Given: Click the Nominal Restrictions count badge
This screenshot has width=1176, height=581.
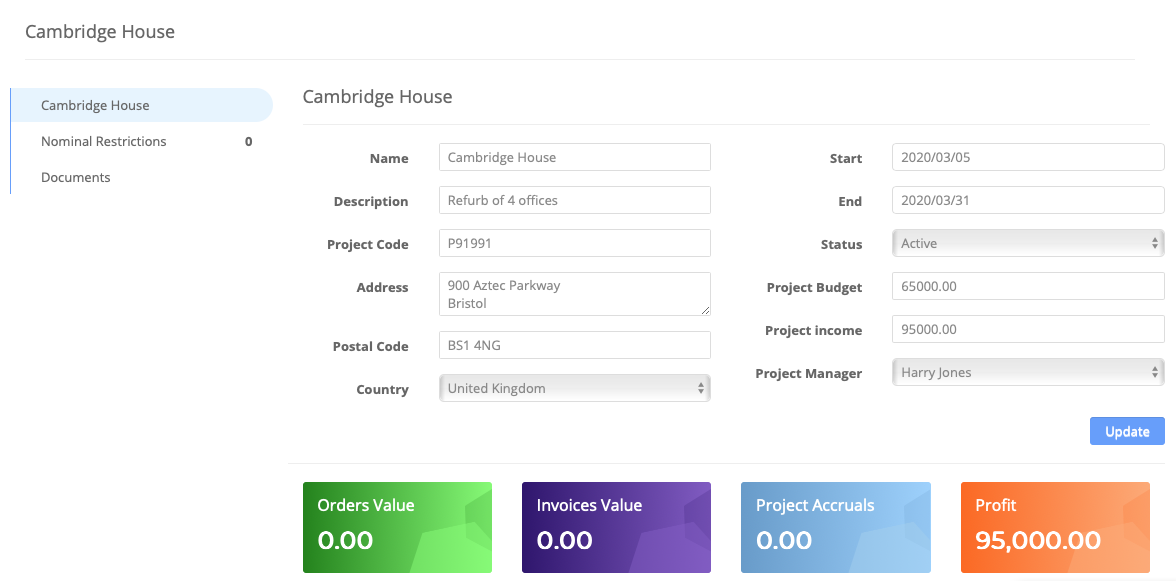Looking at the screenshot, I should click(249, 141).
